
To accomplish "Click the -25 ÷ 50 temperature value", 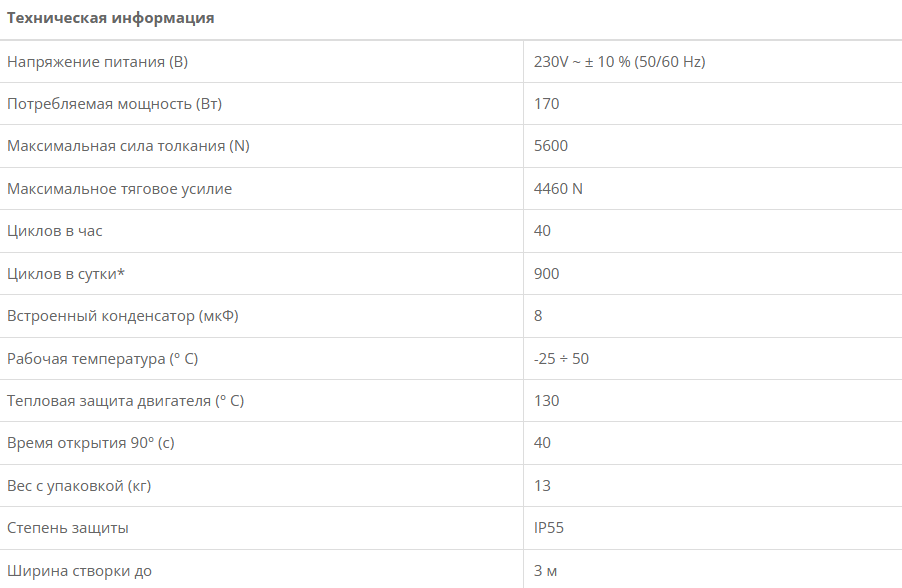I will 561,358.
